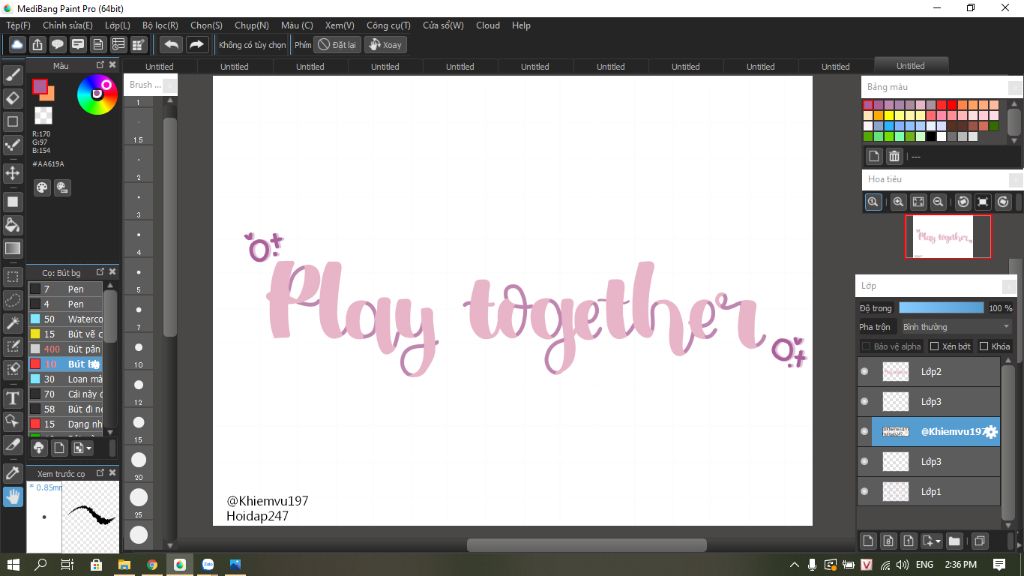Switch to the first Untitled tab
The height and width of the screenshot is (576, 1024).
(159, 67)
